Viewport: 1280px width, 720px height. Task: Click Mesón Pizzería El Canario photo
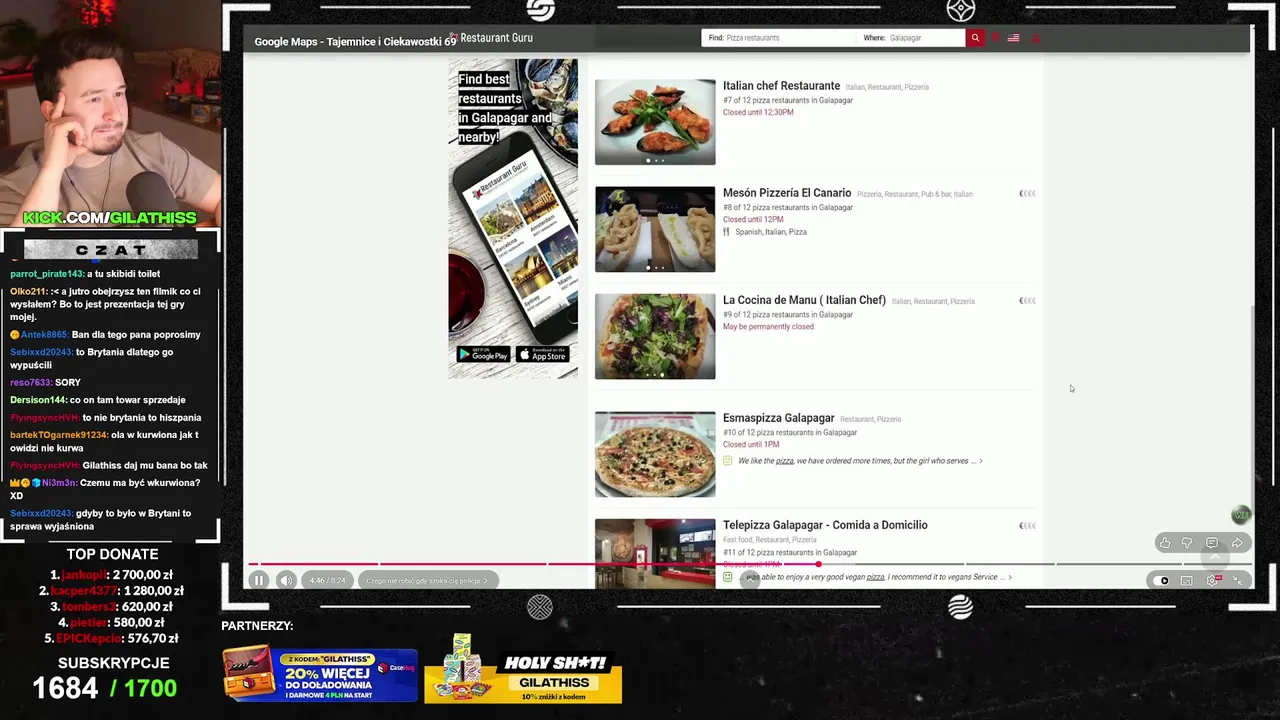coord(655,229)
